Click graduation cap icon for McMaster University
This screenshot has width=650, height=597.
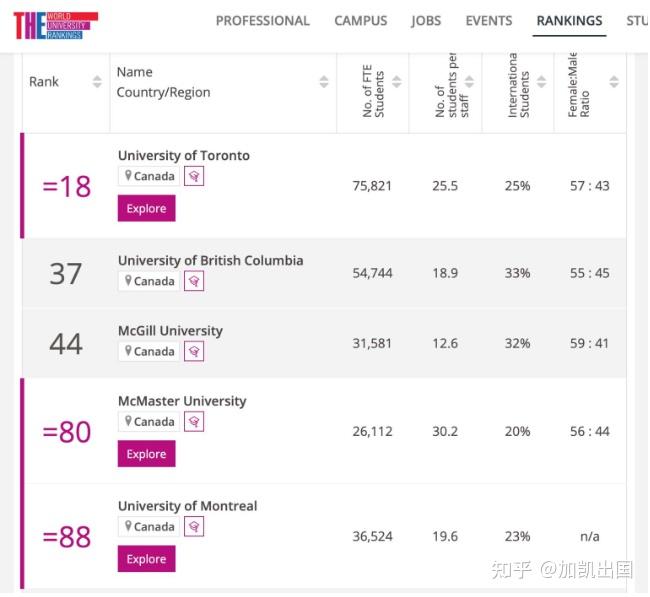tap(194, 422)
